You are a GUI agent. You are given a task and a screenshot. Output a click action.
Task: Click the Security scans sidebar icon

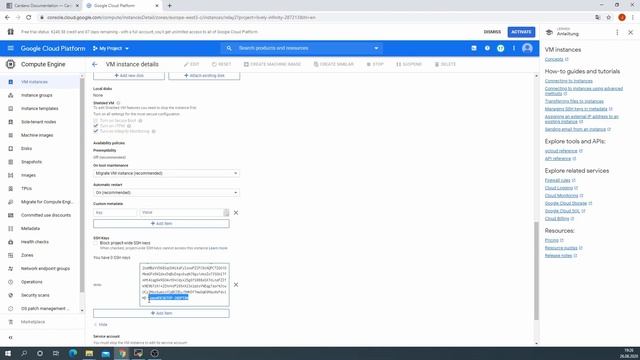point(11,295)
